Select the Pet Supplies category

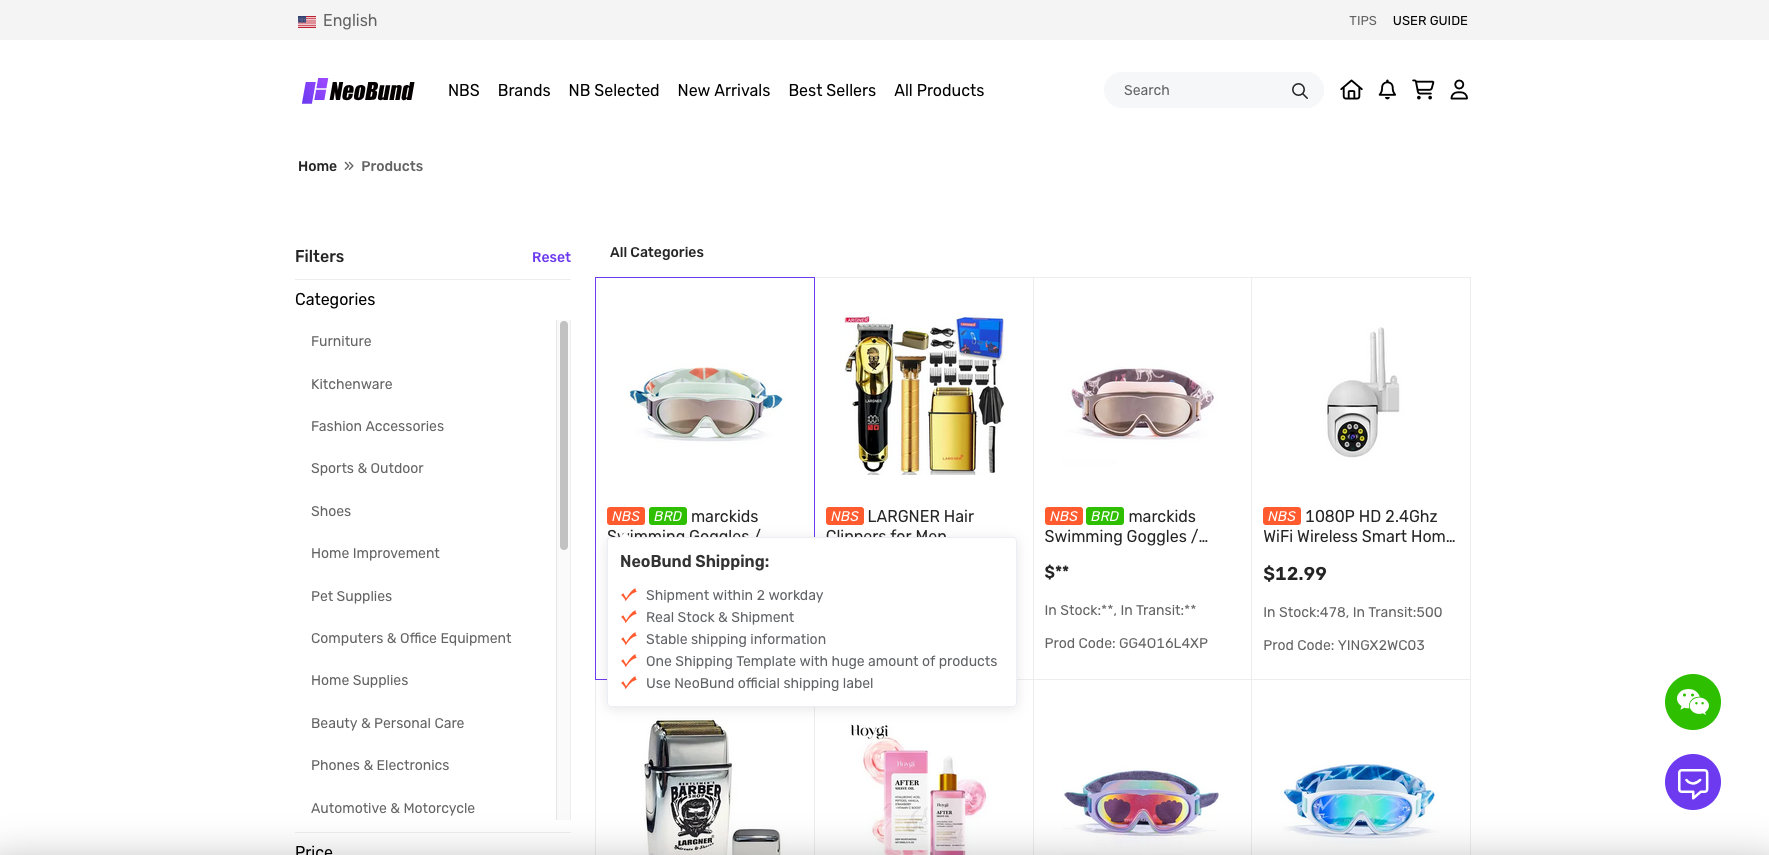(351, 596)
